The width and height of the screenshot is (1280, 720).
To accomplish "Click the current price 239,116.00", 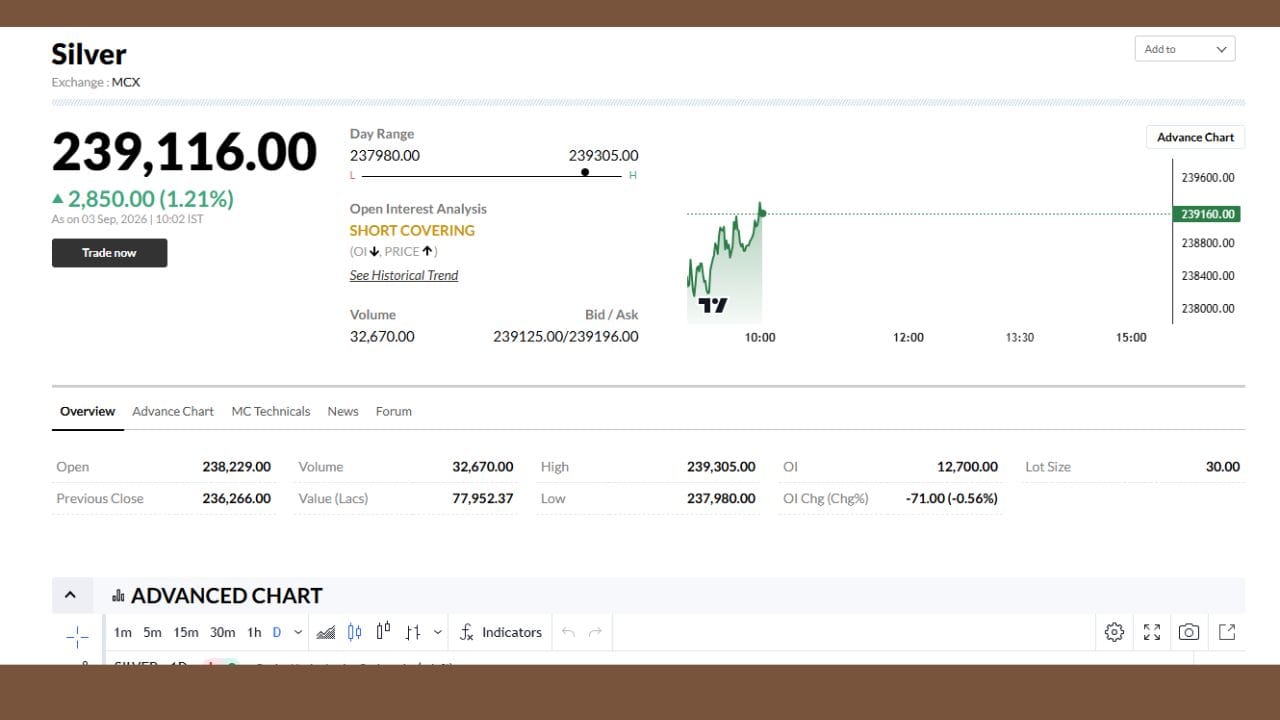I will (184, 152).
